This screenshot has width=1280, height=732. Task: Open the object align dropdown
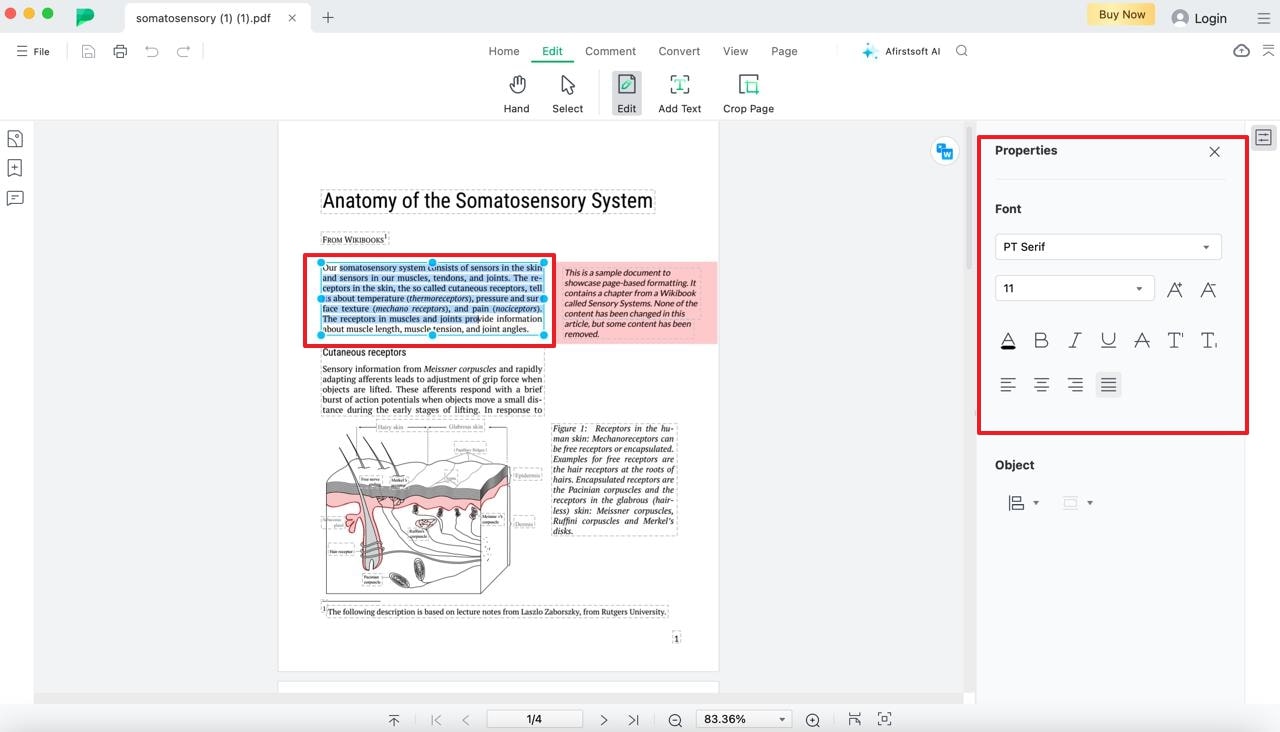(x=1023, y=503)
